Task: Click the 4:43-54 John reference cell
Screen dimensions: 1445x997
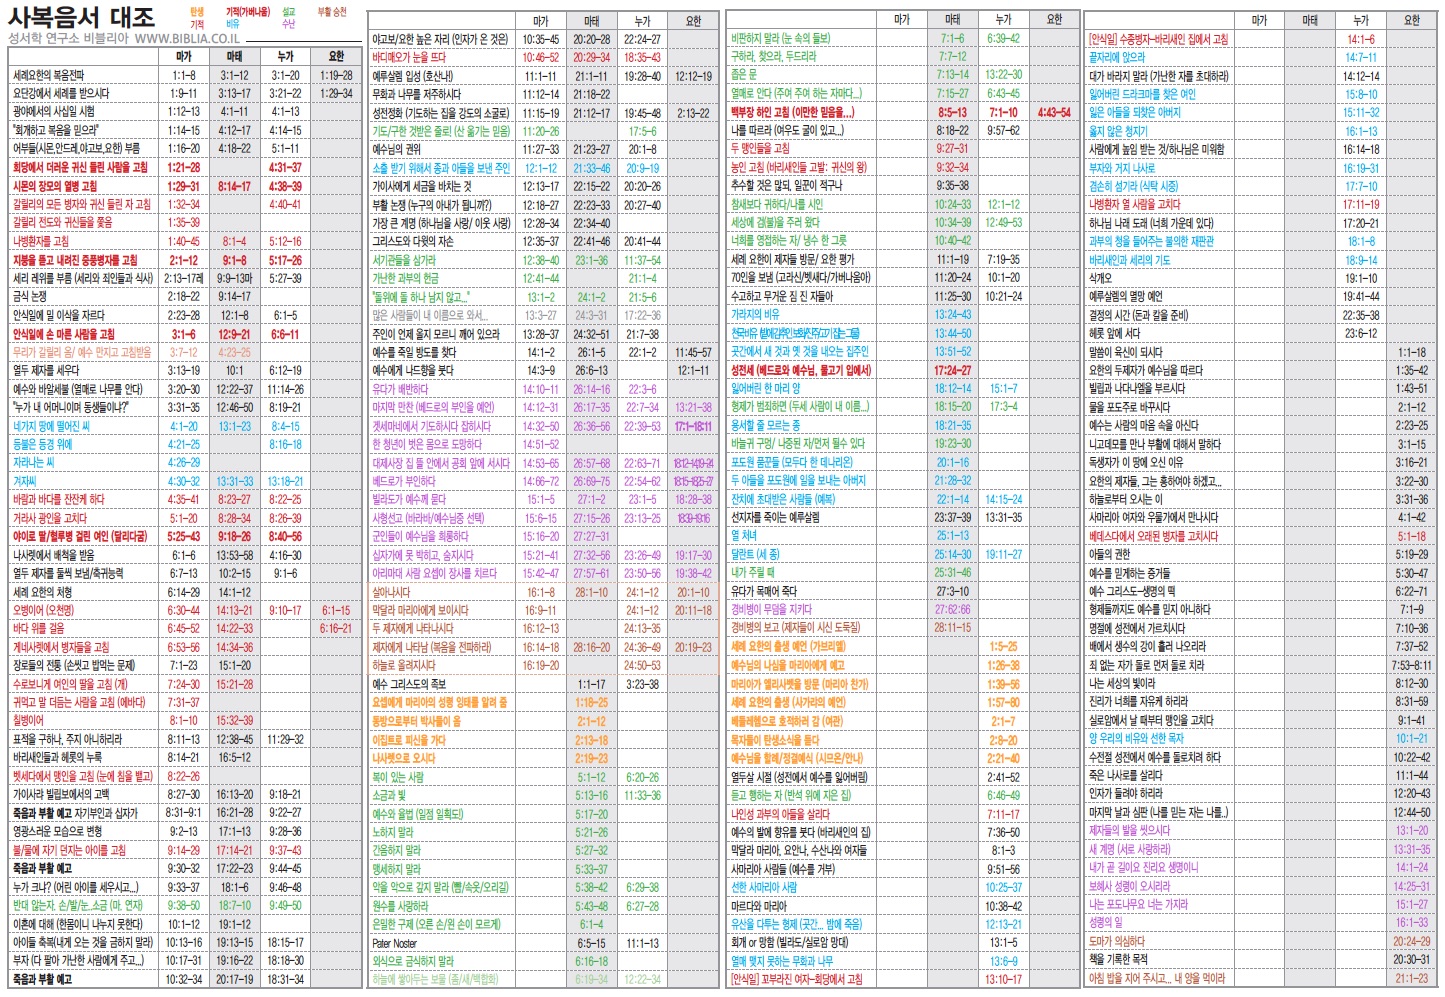Action: [x=1054, y=113]
